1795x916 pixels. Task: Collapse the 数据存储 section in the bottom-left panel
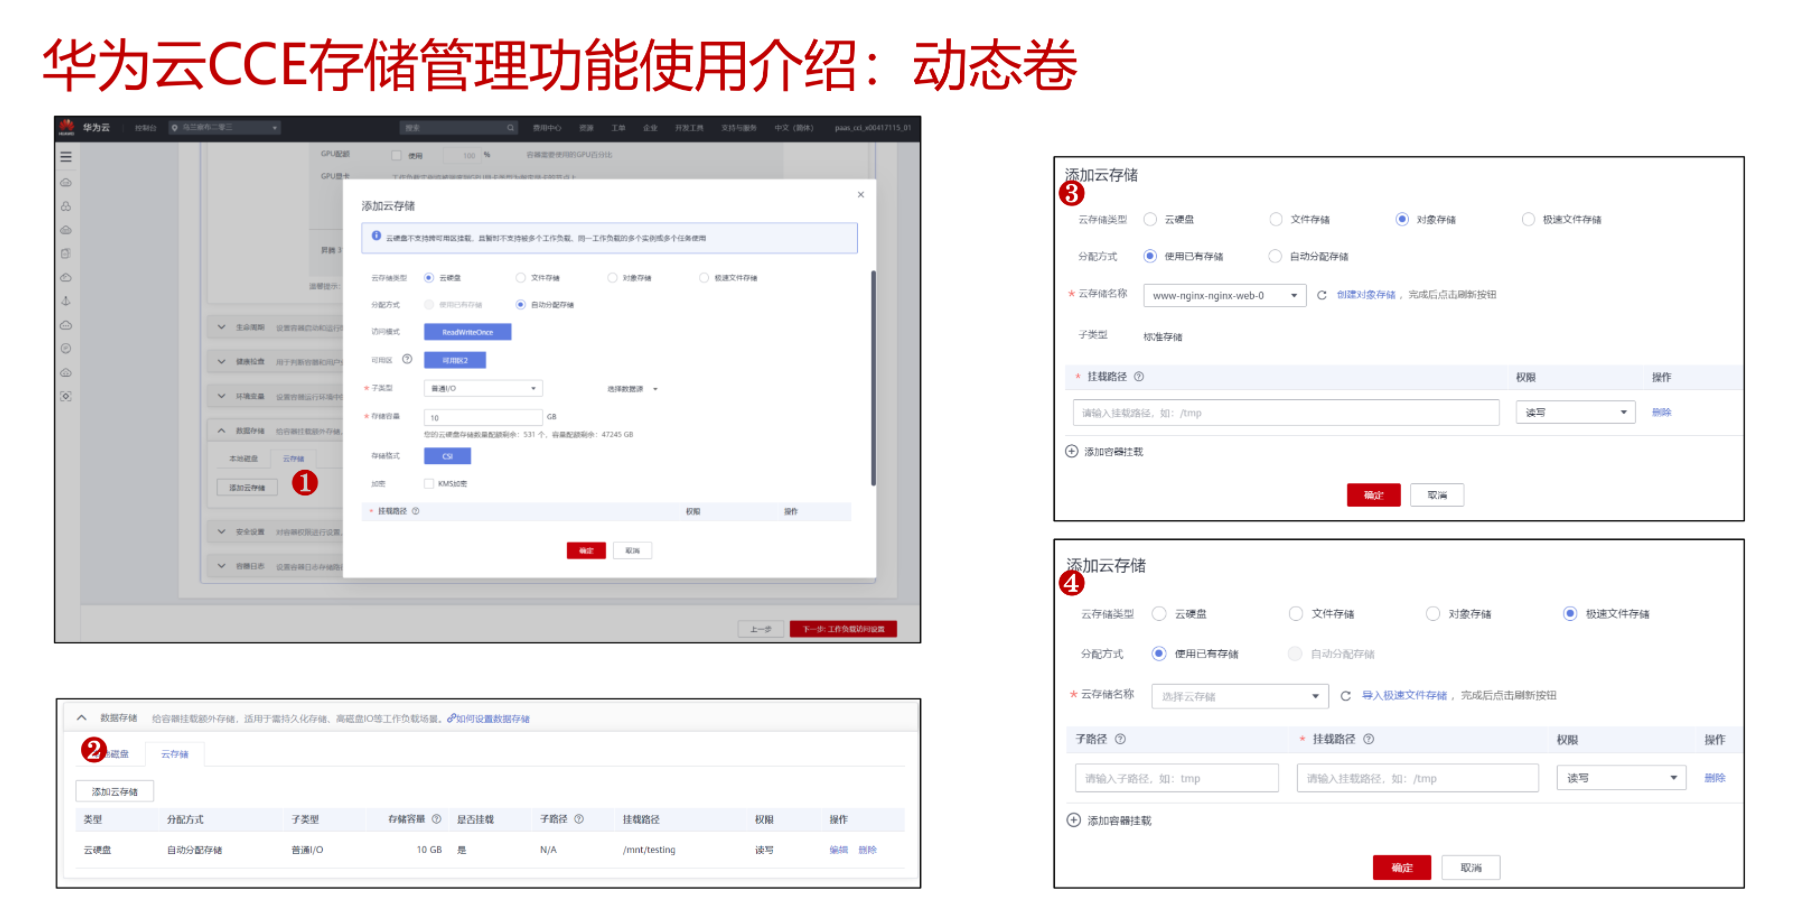(x=82, y=718)
